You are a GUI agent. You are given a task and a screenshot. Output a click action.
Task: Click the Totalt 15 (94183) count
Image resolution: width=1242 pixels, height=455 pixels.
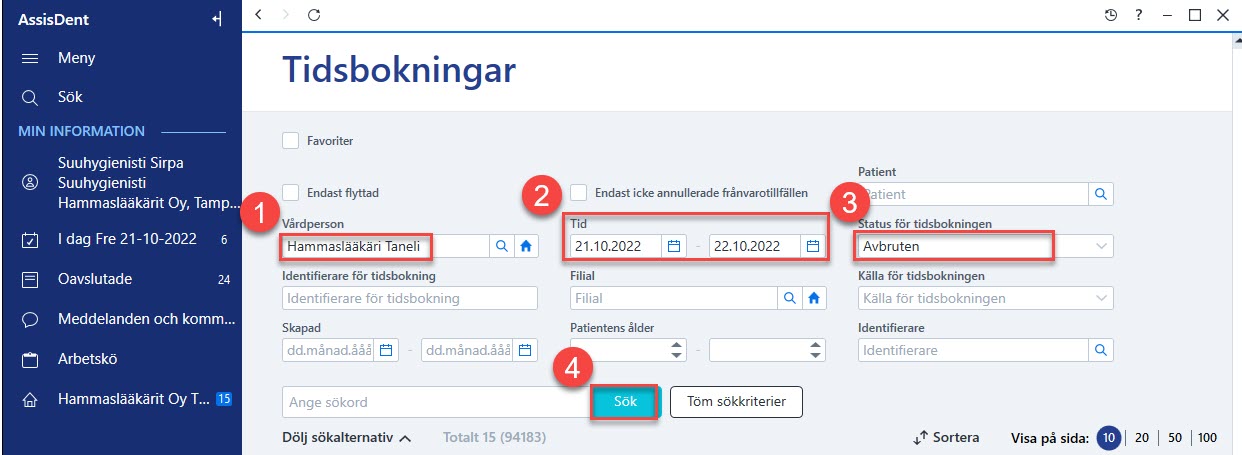pos(494,438)
